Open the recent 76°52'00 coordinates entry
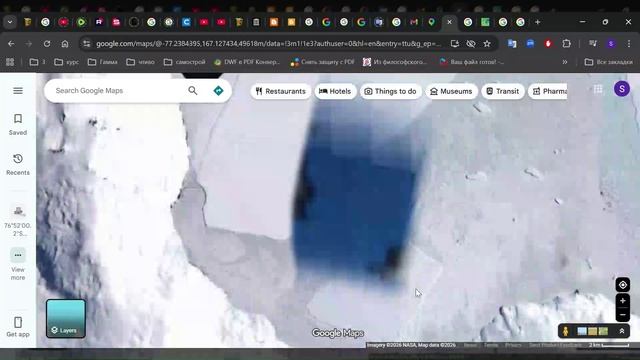 coord(18,220)
